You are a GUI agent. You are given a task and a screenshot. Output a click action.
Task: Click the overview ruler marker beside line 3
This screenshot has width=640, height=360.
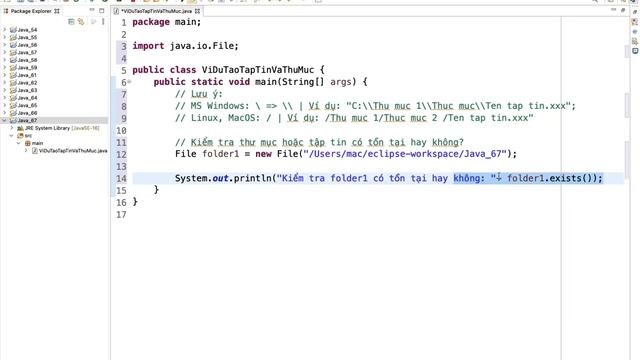(627, 51)
